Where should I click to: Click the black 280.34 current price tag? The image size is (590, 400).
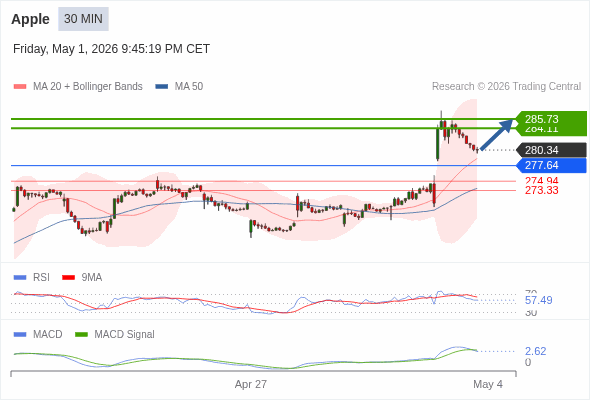[552, 150]
